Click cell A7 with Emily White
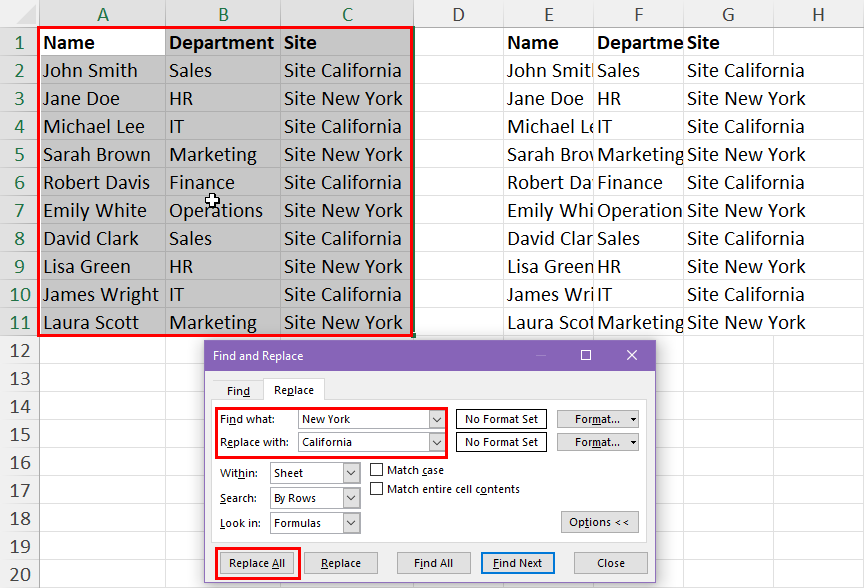This screenshot has height=588, width=864. pyautogui.click(x=102, y=210)
